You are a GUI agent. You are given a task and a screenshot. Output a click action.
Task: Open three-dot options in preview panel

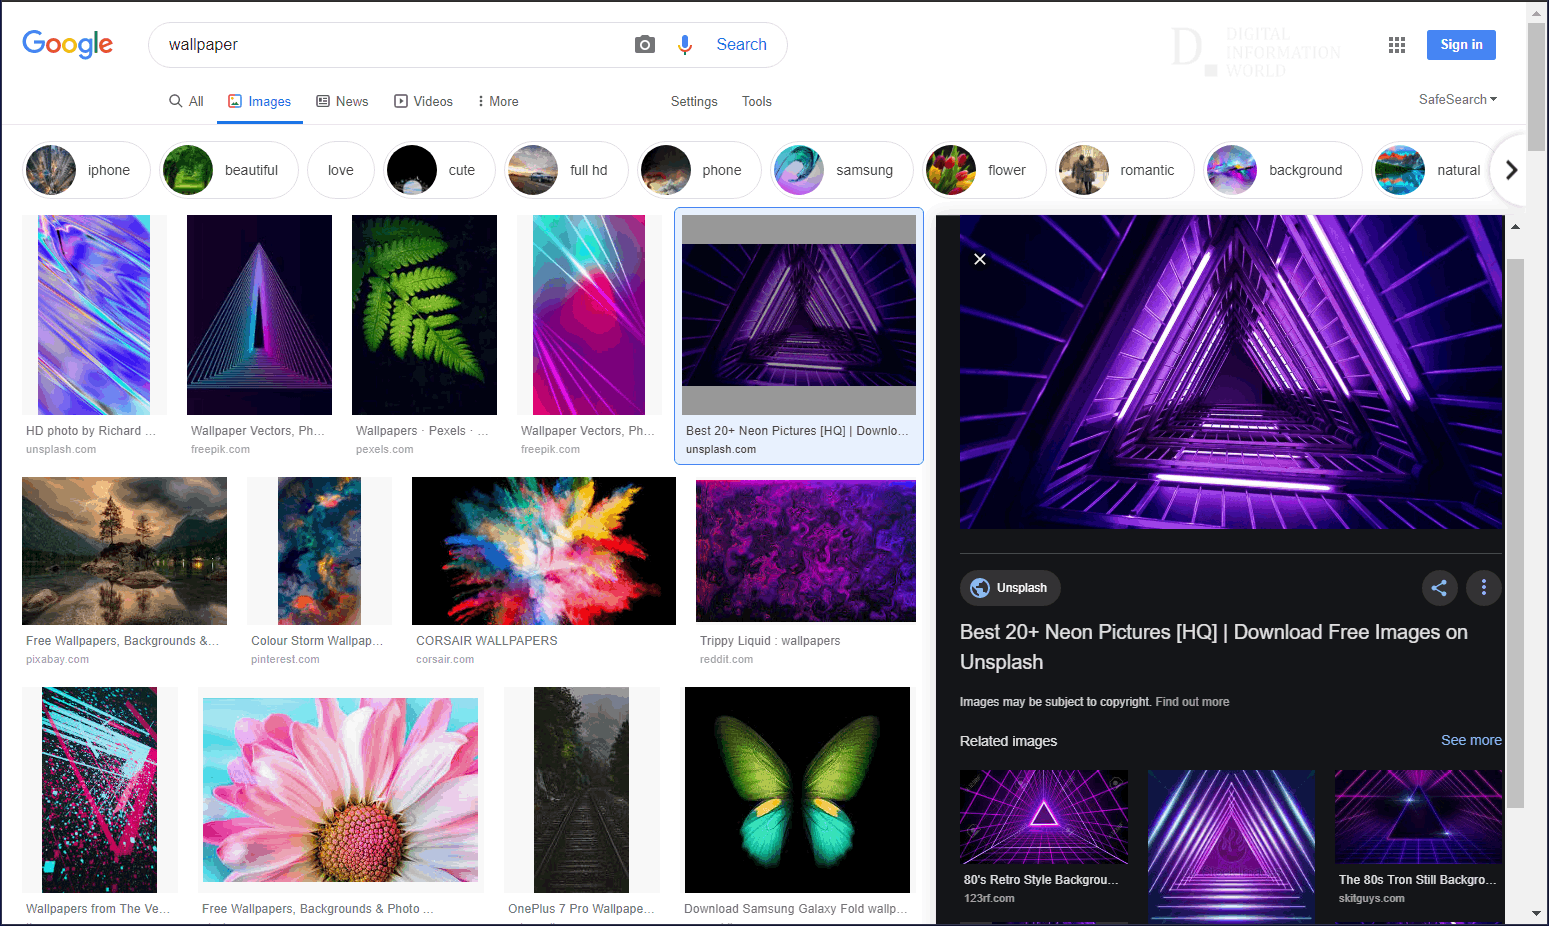[x=1484, y=588]
